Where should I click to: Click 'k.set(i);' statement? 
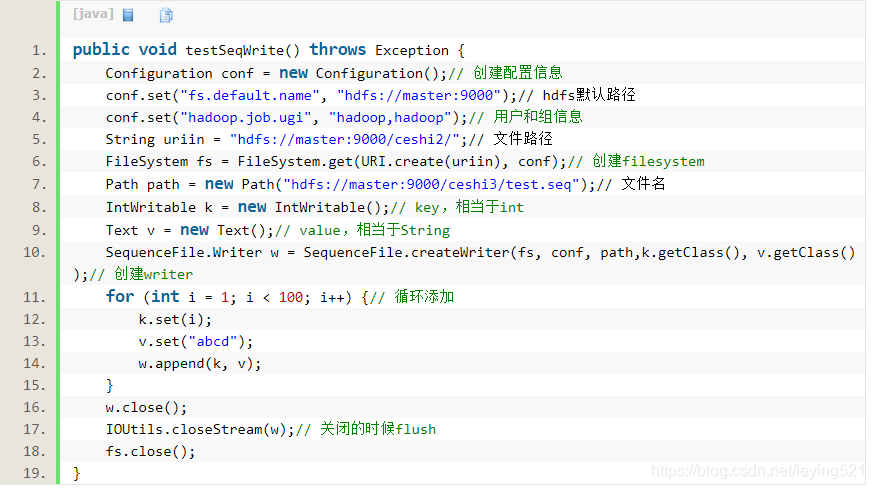click(x=175, y=320)
